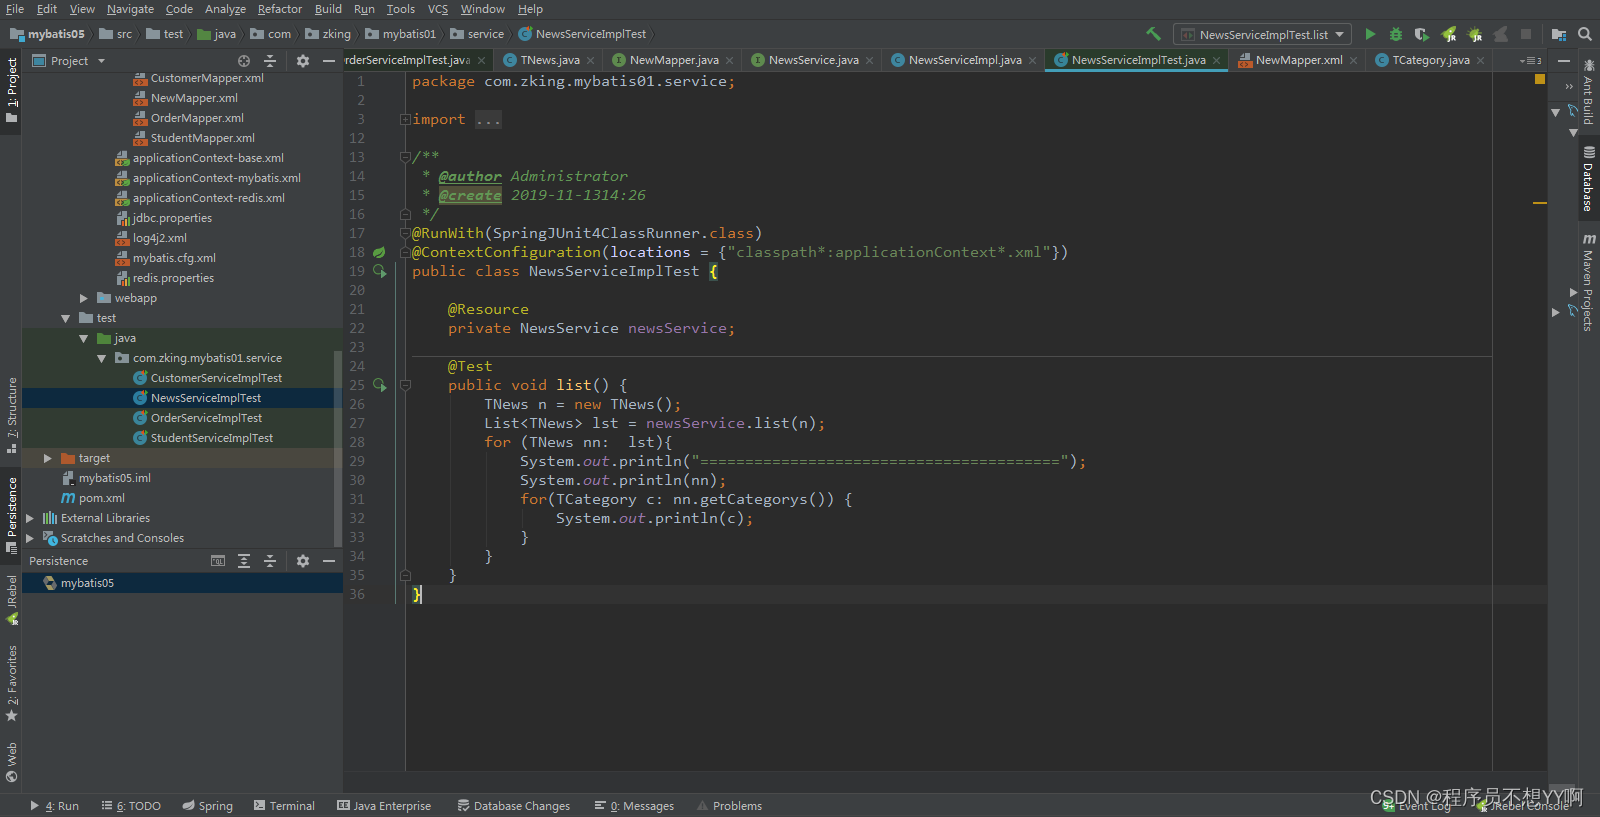Toggle fold marker at line 17
Image resolution: width=1600 pixels, height=817 pixels.
405,233
